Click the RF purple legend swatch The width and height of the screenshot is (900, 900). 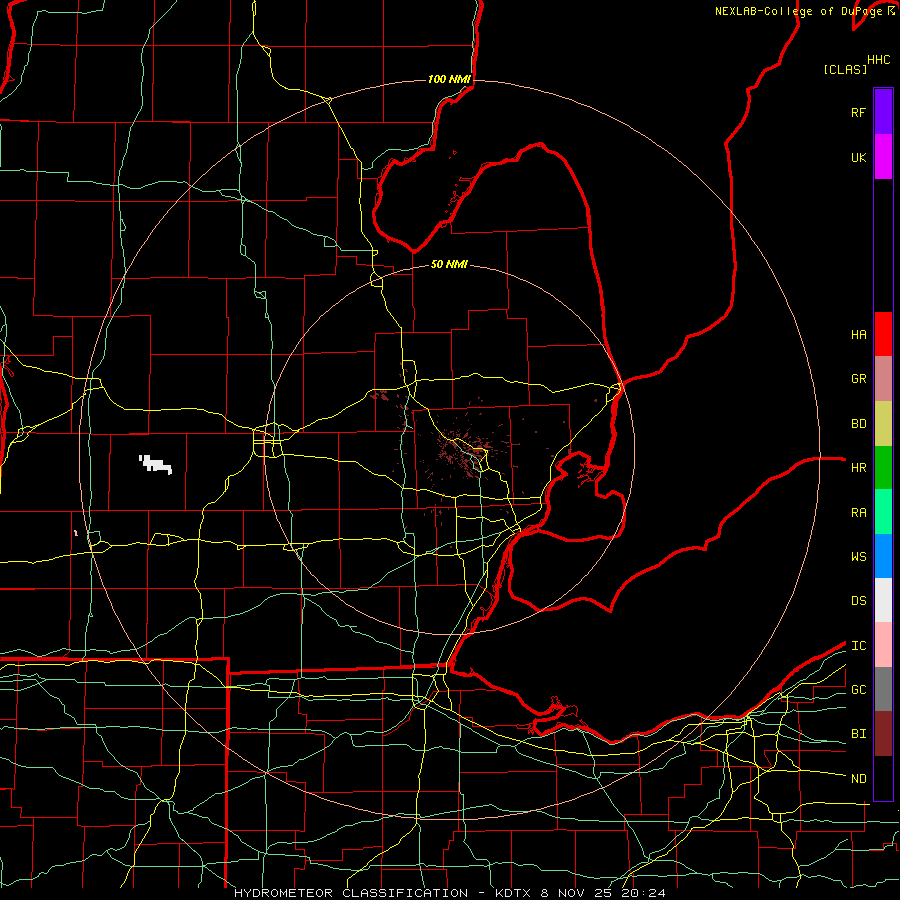[883, 112]
